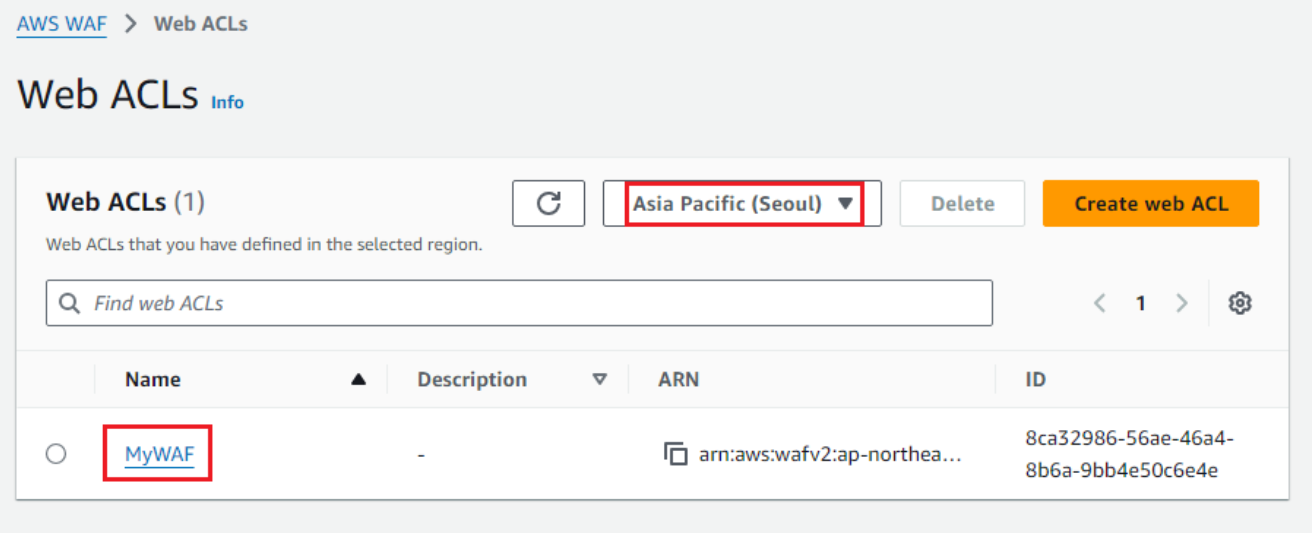This screenshot has height=533, width=1312.
Task: Click the Name column header
Action: click(153, 380)
